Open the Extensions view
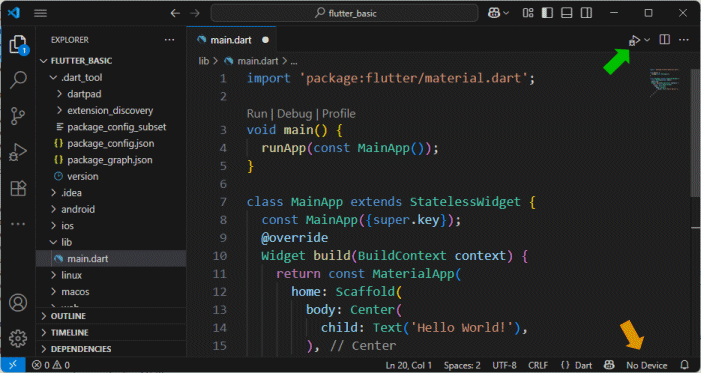This screenshot has height=373, width=701. tap(18, 188)
